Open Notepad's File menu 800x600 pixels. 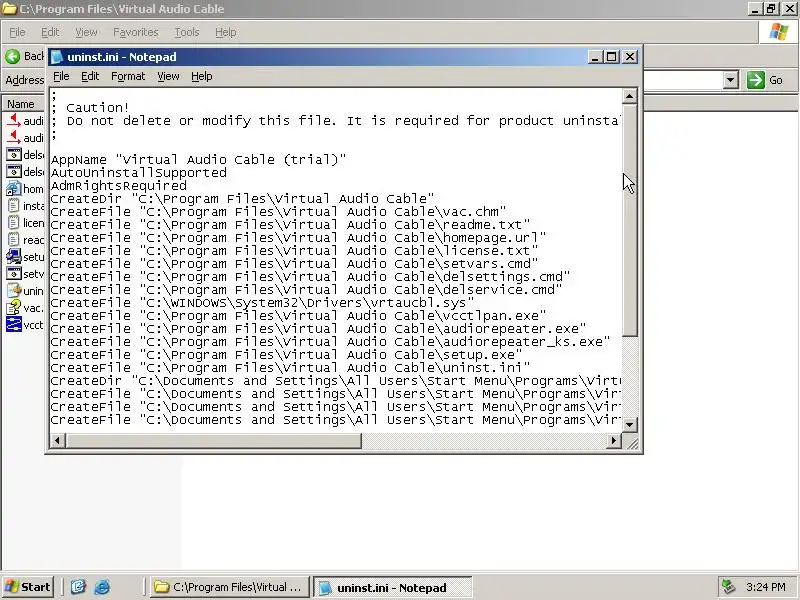[x=61, y=77]
